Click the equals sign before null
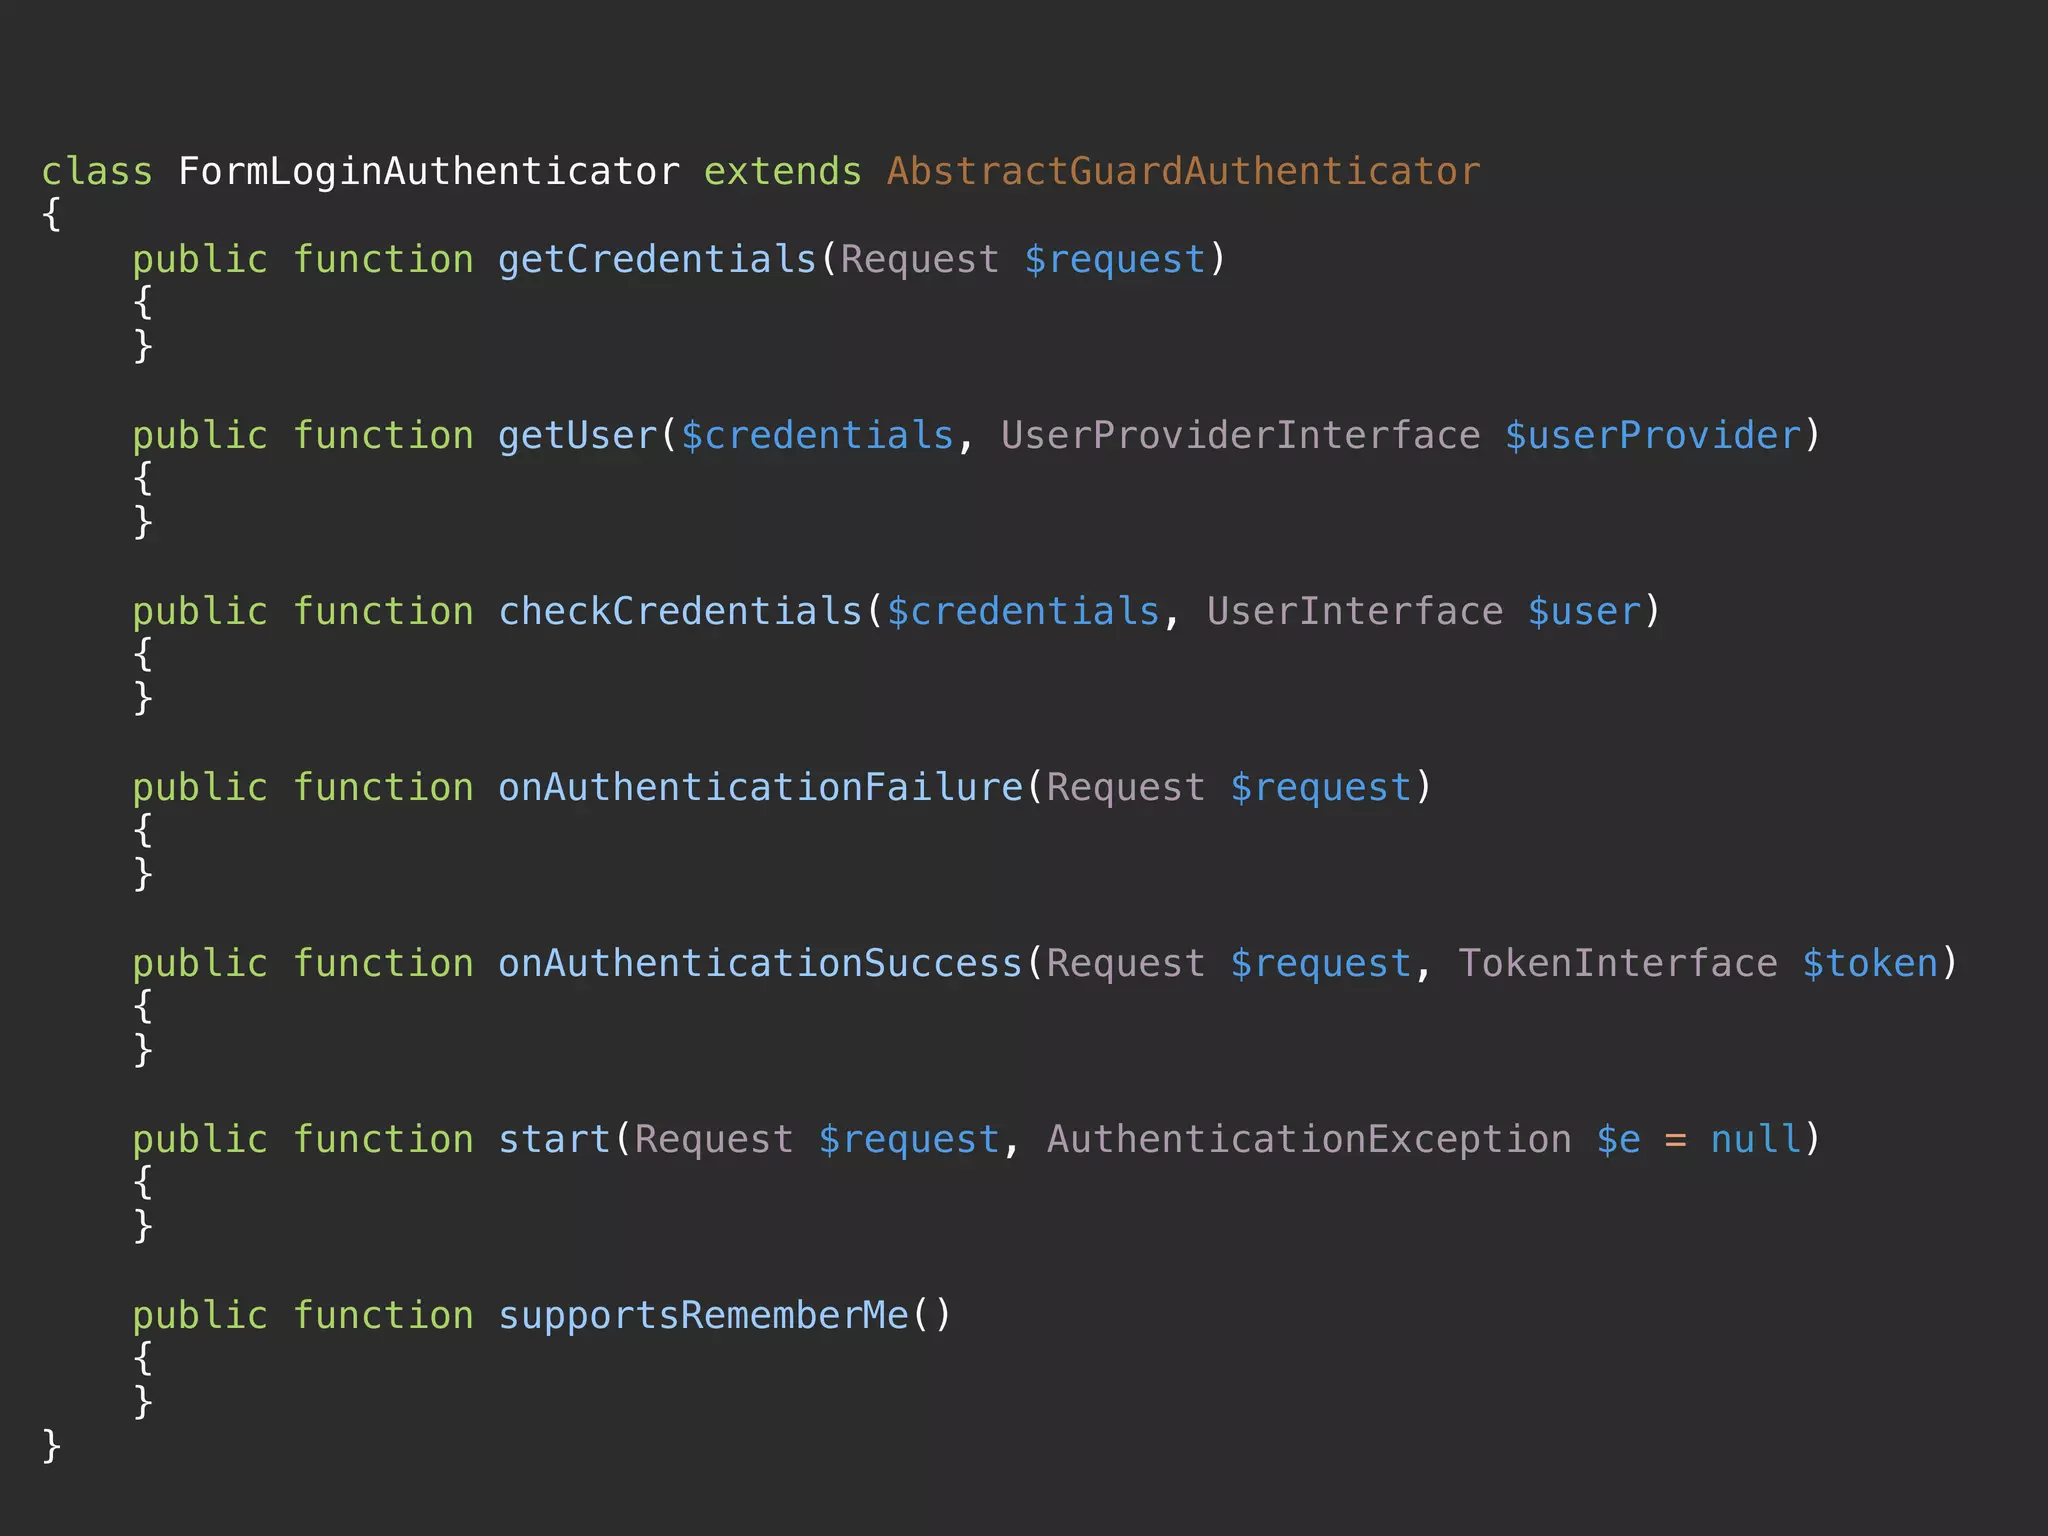 [1676, 1140]
